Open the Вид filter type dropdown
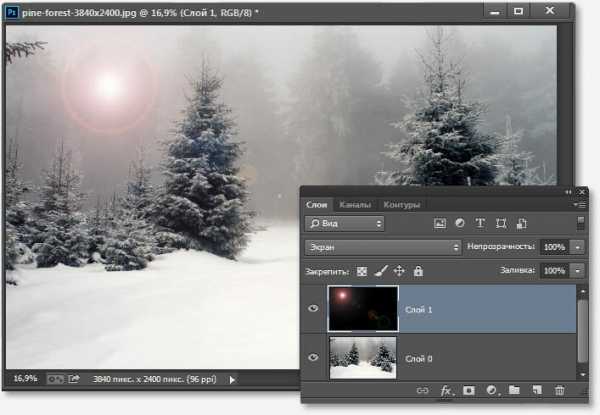Viewport: 600px width, 415px height. (x=345, y=223)
